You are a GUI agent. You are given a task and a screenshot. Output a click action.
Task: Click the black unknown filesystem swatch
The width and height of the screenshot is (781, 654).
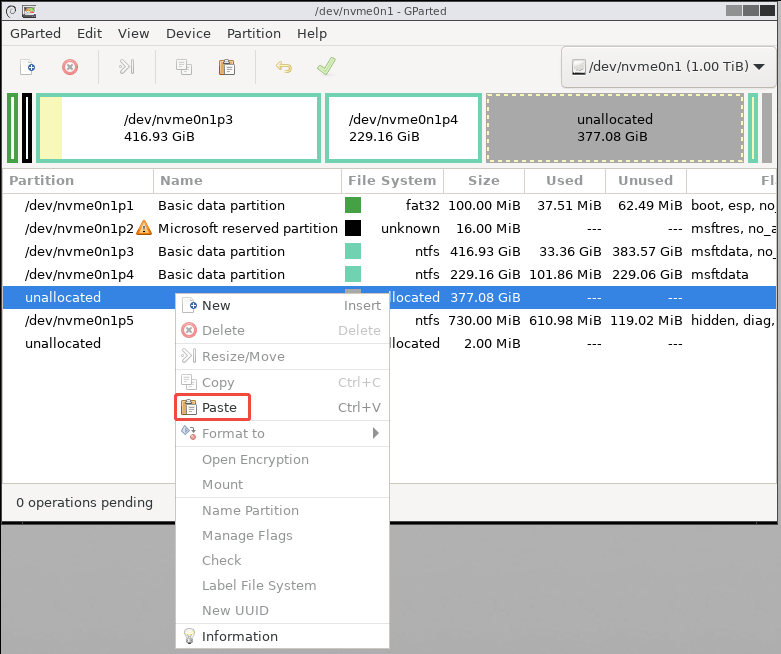[353, 228]
